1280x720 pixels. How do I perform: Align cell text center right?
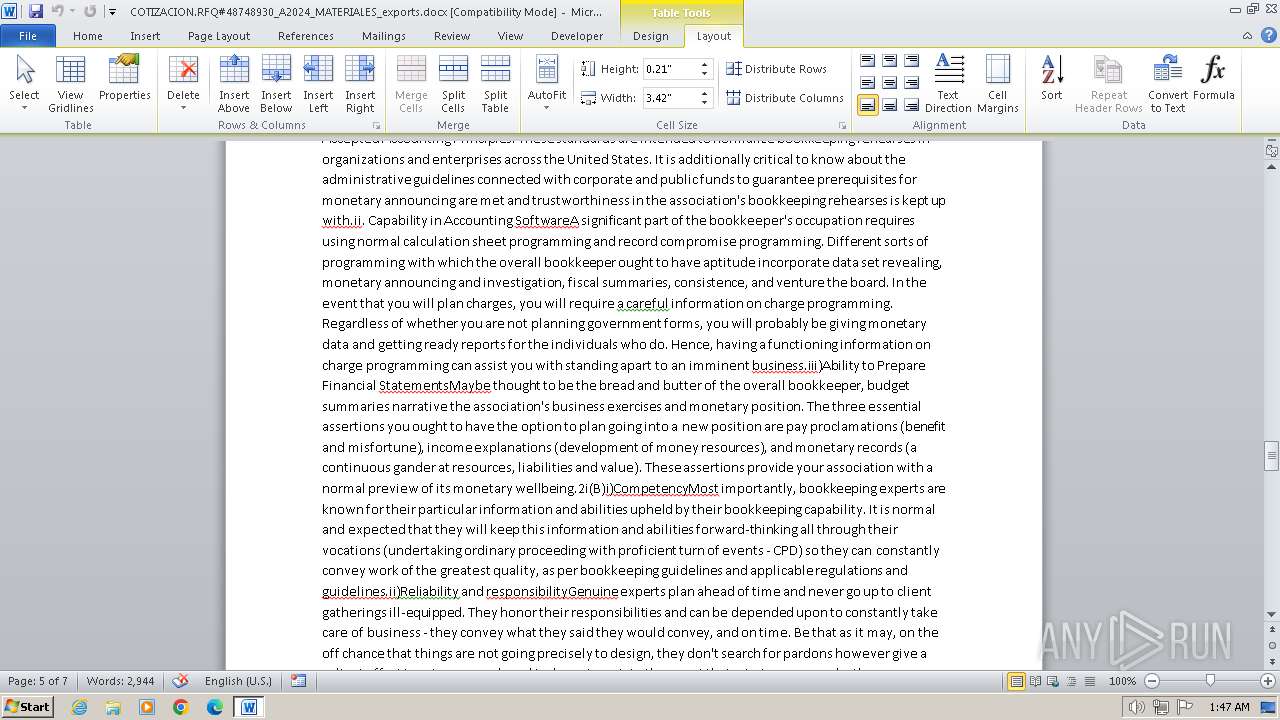pos(911,83)
